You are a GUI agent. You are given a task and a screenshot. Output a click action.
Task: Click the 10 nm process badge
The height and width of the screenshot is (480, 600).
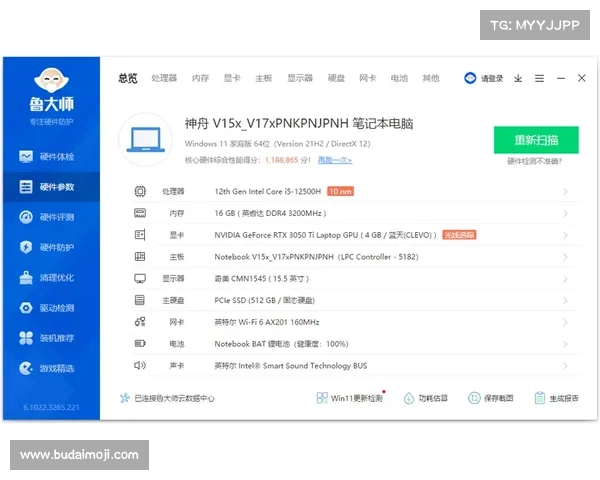click(x=340, y=191)
